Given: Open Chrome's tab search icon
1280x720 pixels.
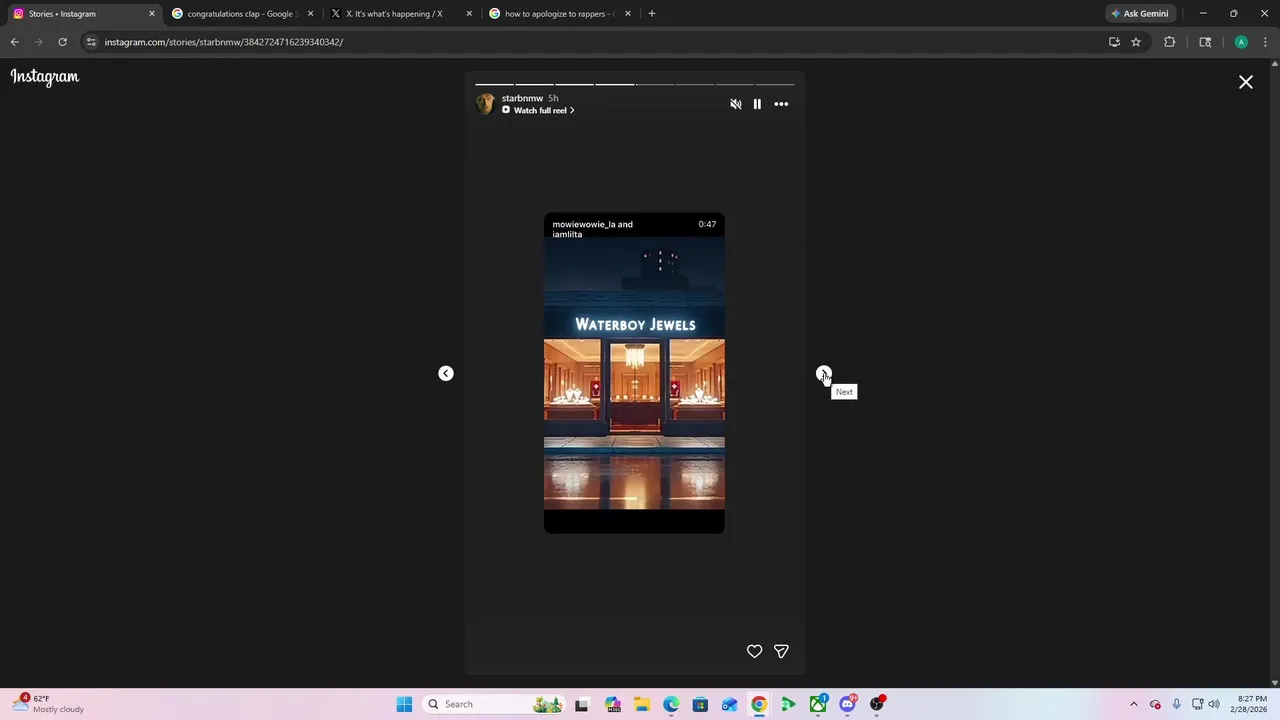Looking at the screenshot, I should point(1205,42).
